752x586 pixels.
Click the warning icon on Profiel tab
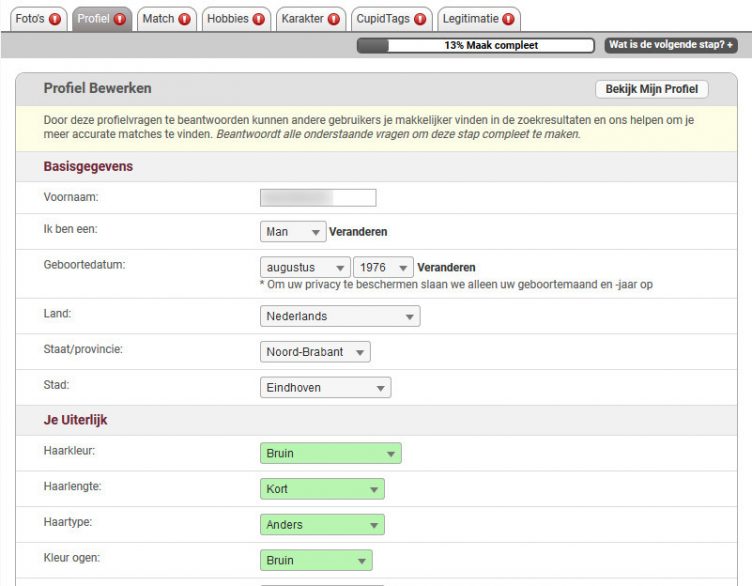tap(120, 19)
